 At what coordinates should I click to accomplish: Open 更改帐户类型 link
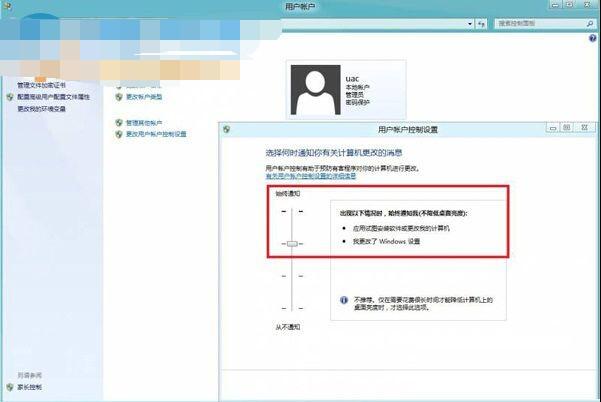144,97
